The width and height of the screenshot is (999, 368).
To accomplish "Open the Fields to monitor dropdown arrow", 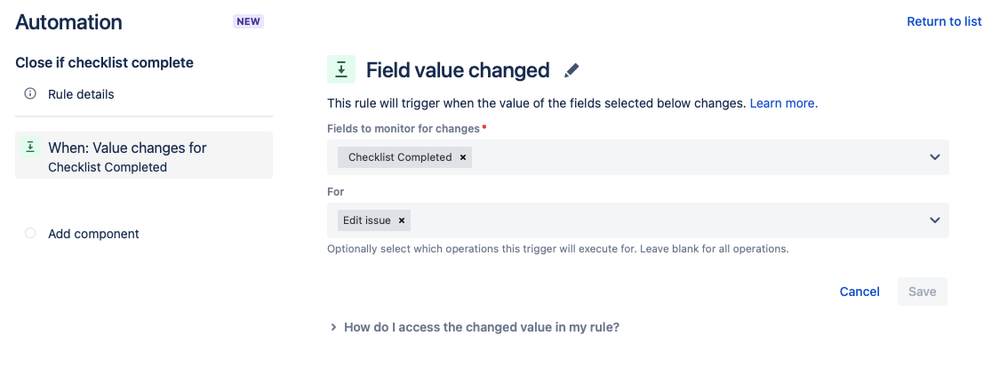I will [935, 157].
